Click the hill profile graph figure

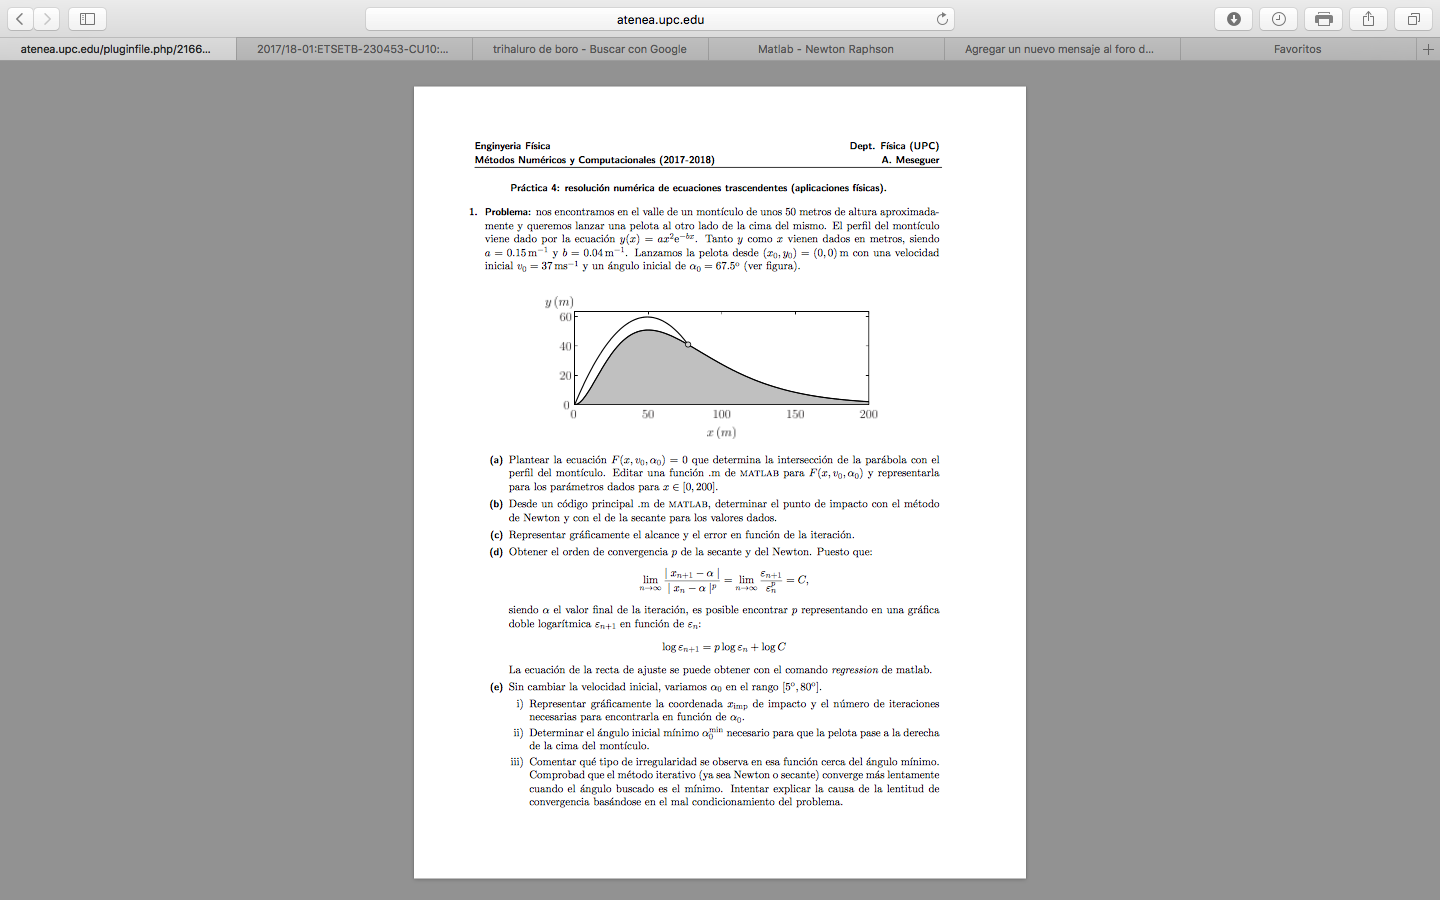[721, 358]
